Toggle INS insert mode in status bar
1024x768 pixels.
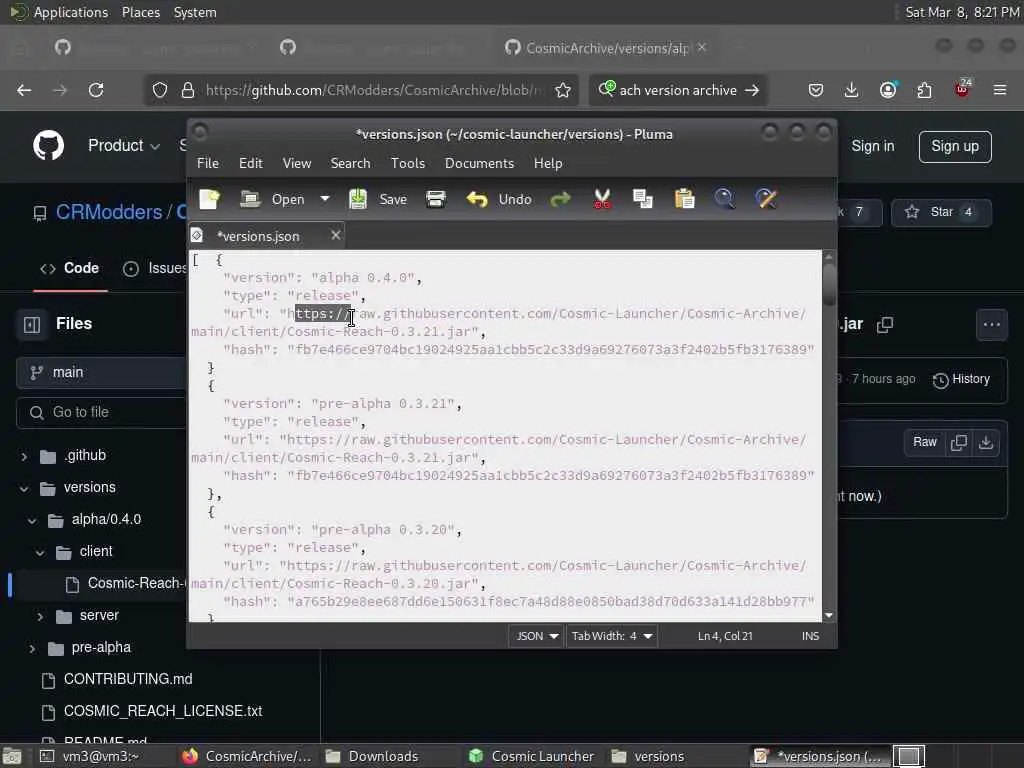point(810,636)
